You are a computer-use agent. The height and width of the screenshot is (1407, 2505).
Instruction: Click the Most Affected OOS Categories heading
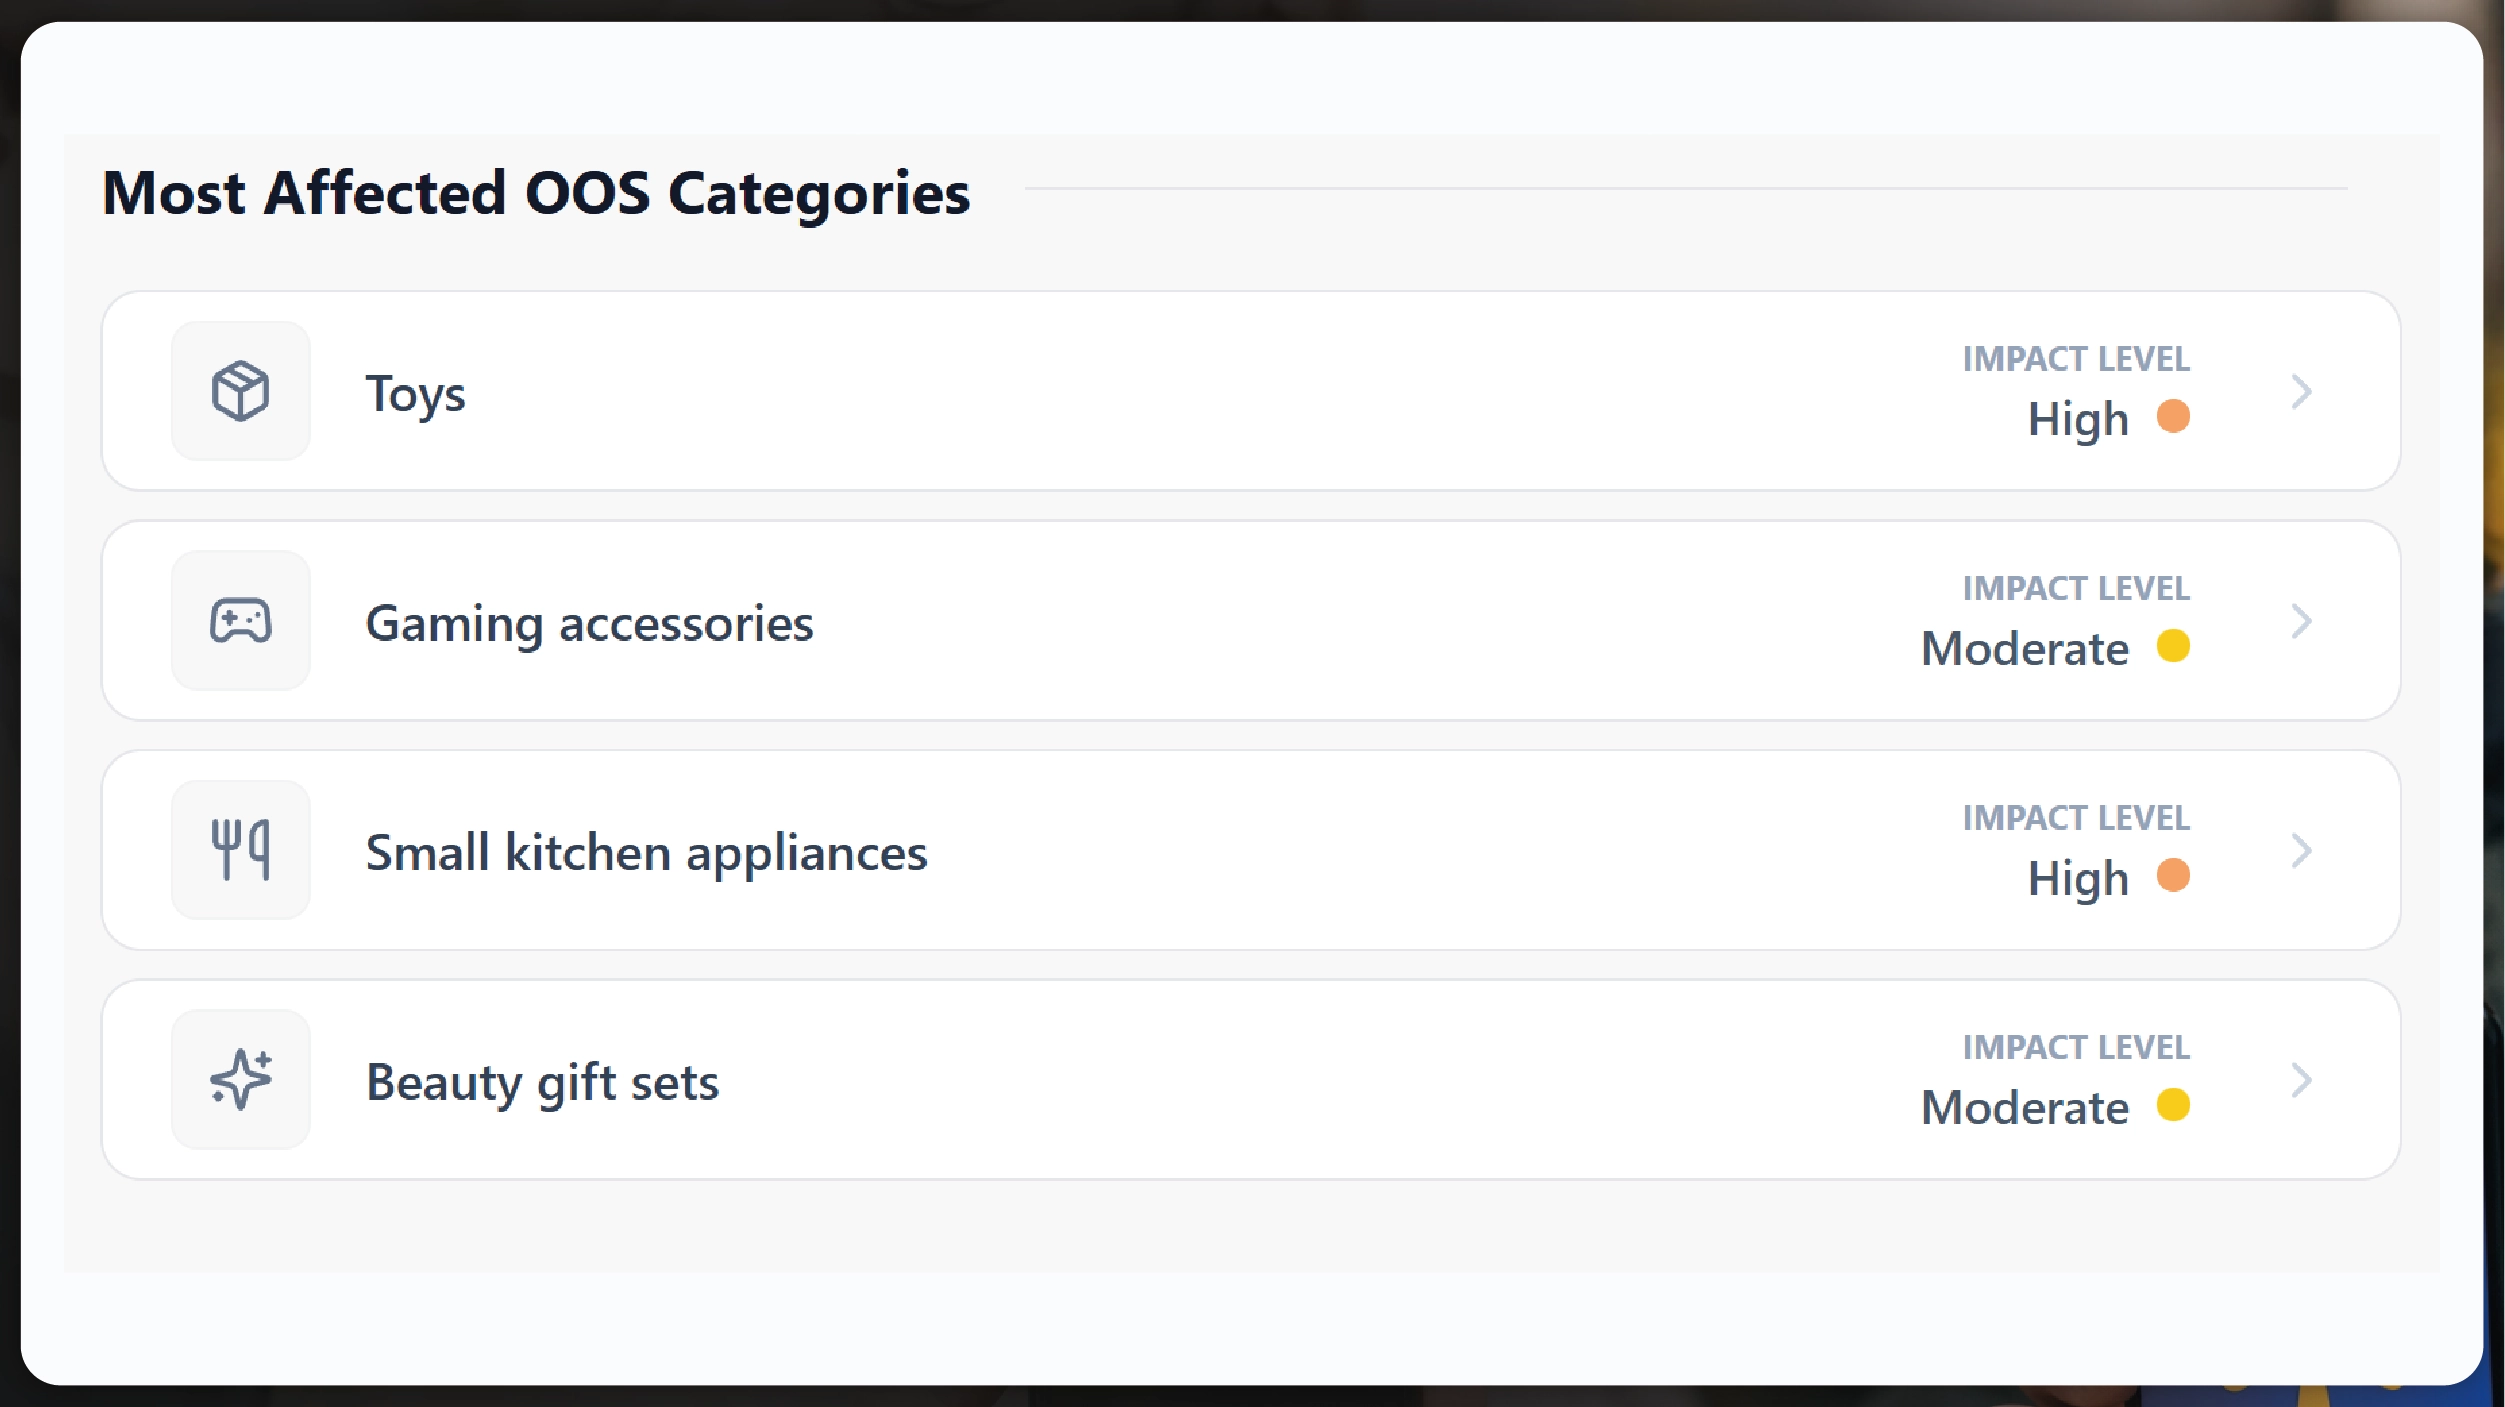click(536, 193)
